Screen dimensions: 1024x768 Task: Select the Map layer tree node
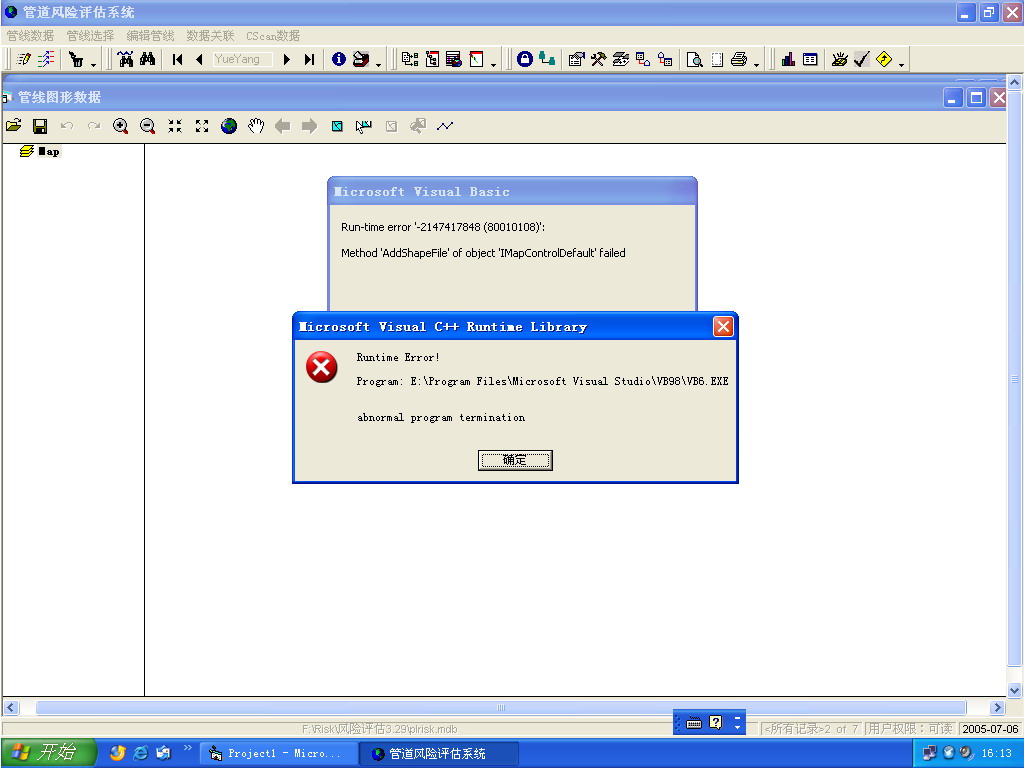[x=49, y=152]
